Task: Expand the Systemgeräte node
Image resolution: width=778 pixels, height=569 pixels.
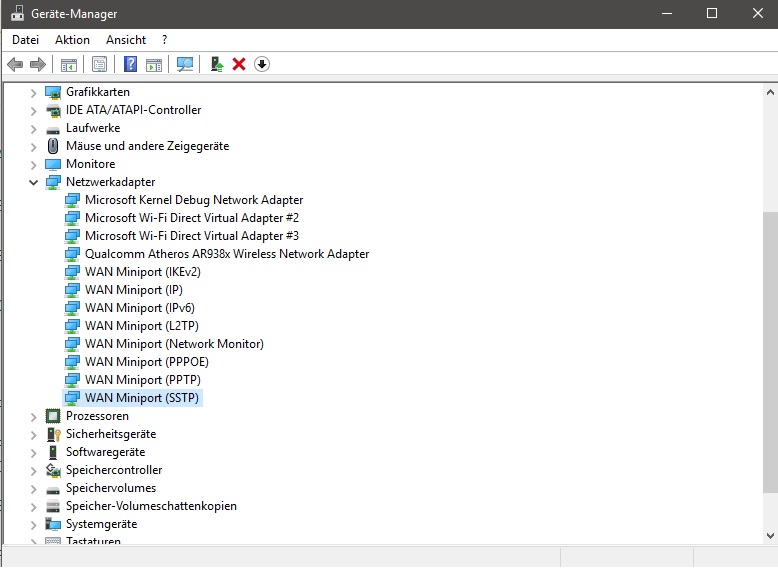Action: (x=33, y=525)
